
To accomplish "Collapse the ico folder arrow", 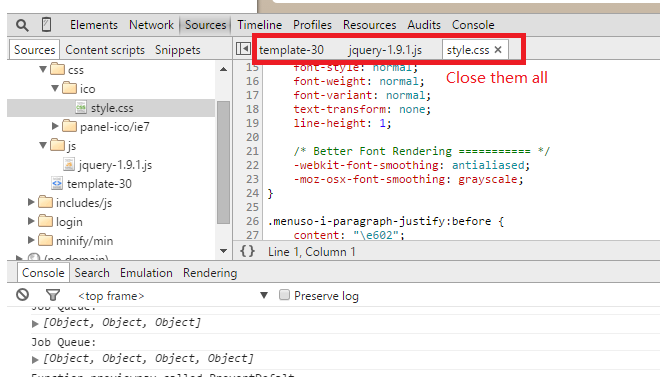I will (x=55, y=88).
